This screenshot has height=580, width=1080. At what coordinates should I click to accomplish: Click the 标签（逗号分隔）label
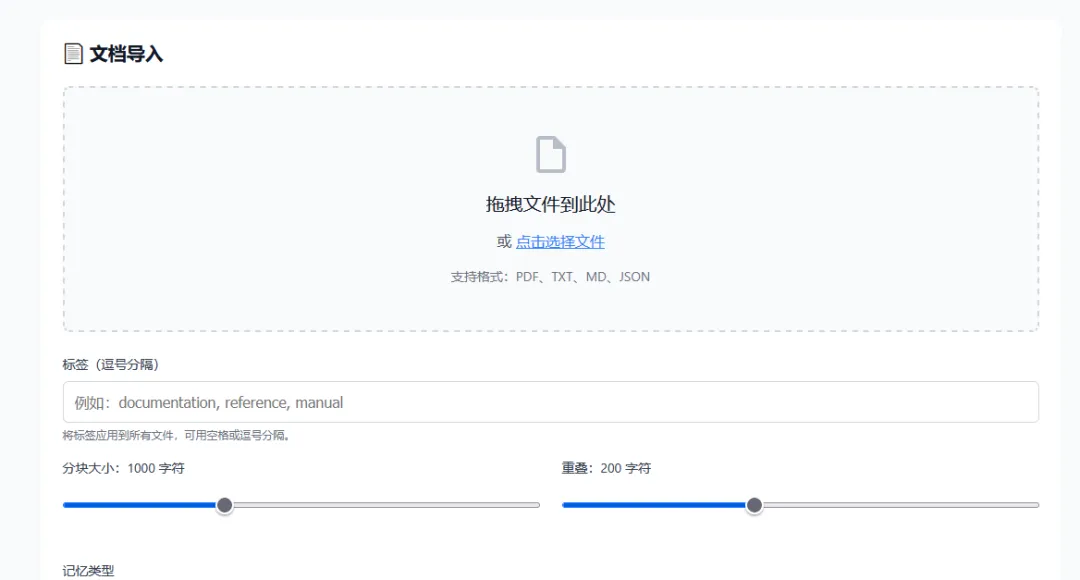tap(111, 364)
